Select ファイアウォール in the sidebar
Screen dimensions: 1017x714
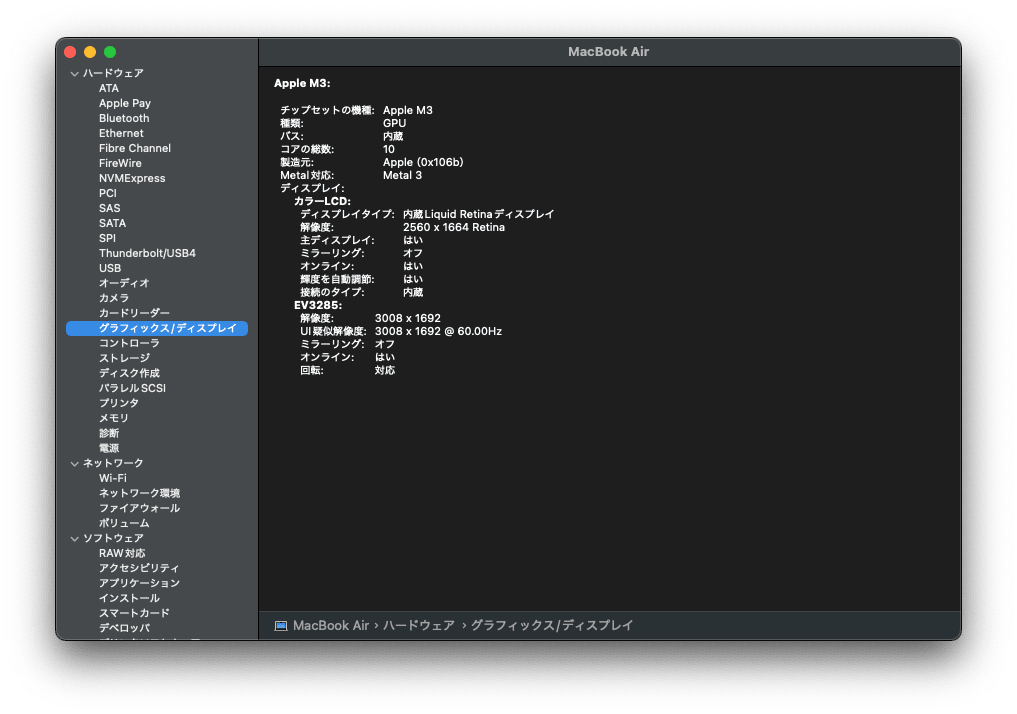tap(139, 508)
